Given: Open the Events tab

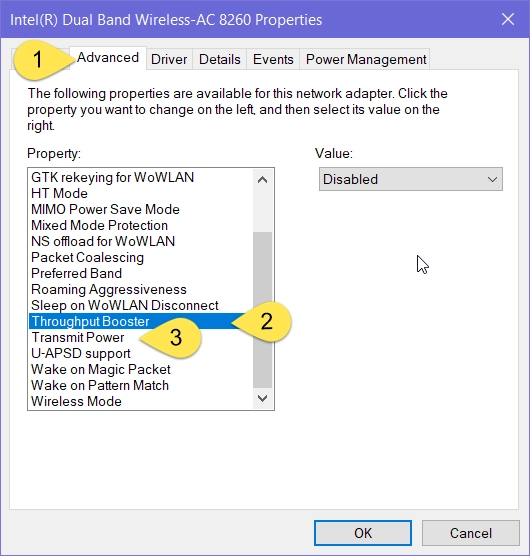Looking at the screenshot, I should (273, 60).
